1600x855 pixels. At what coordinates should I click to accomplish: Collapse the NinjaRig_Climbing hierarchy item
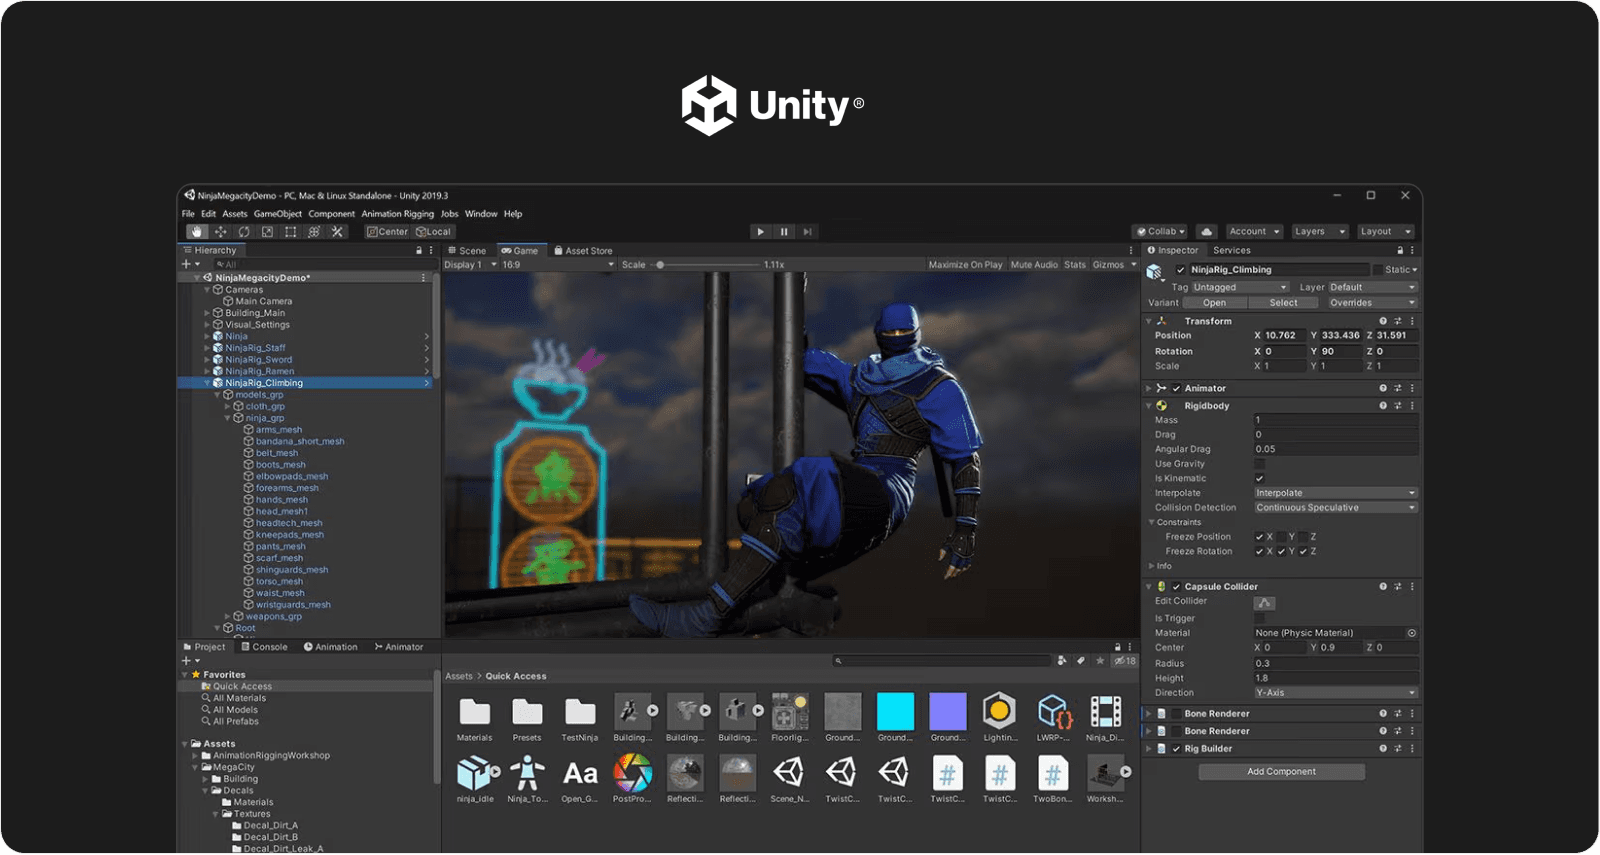pyautogui.click(x=207, y=383)
